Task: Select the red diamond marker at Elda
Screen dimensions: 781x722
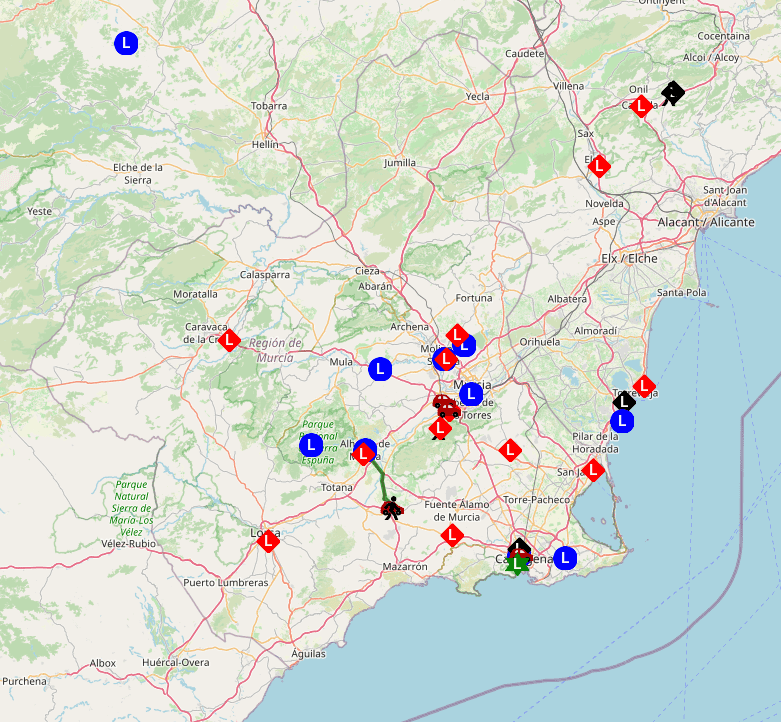Action: point(599,165)
